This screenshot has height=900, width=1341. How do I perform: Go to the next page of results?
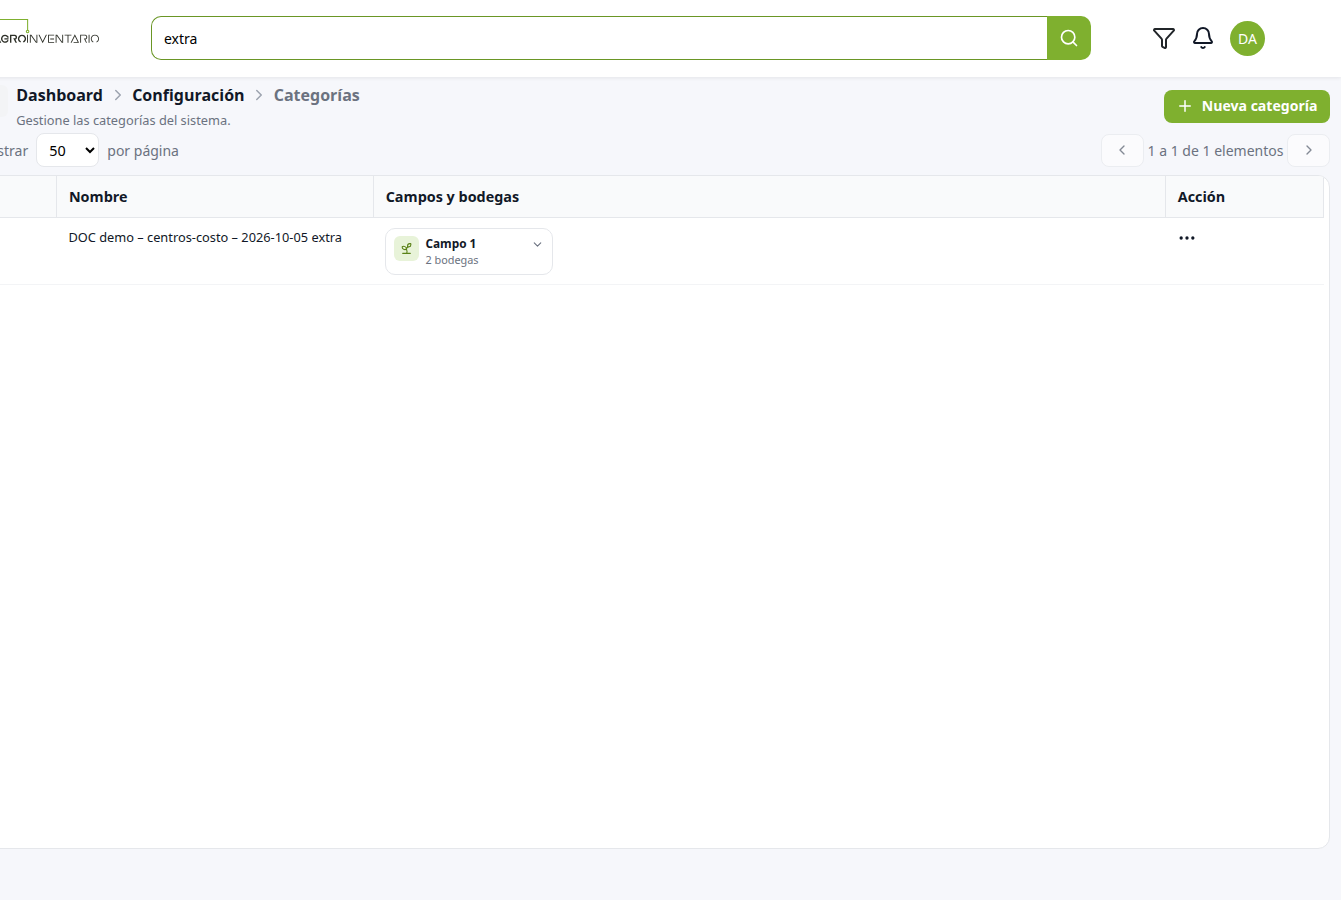click(1308, 150)
